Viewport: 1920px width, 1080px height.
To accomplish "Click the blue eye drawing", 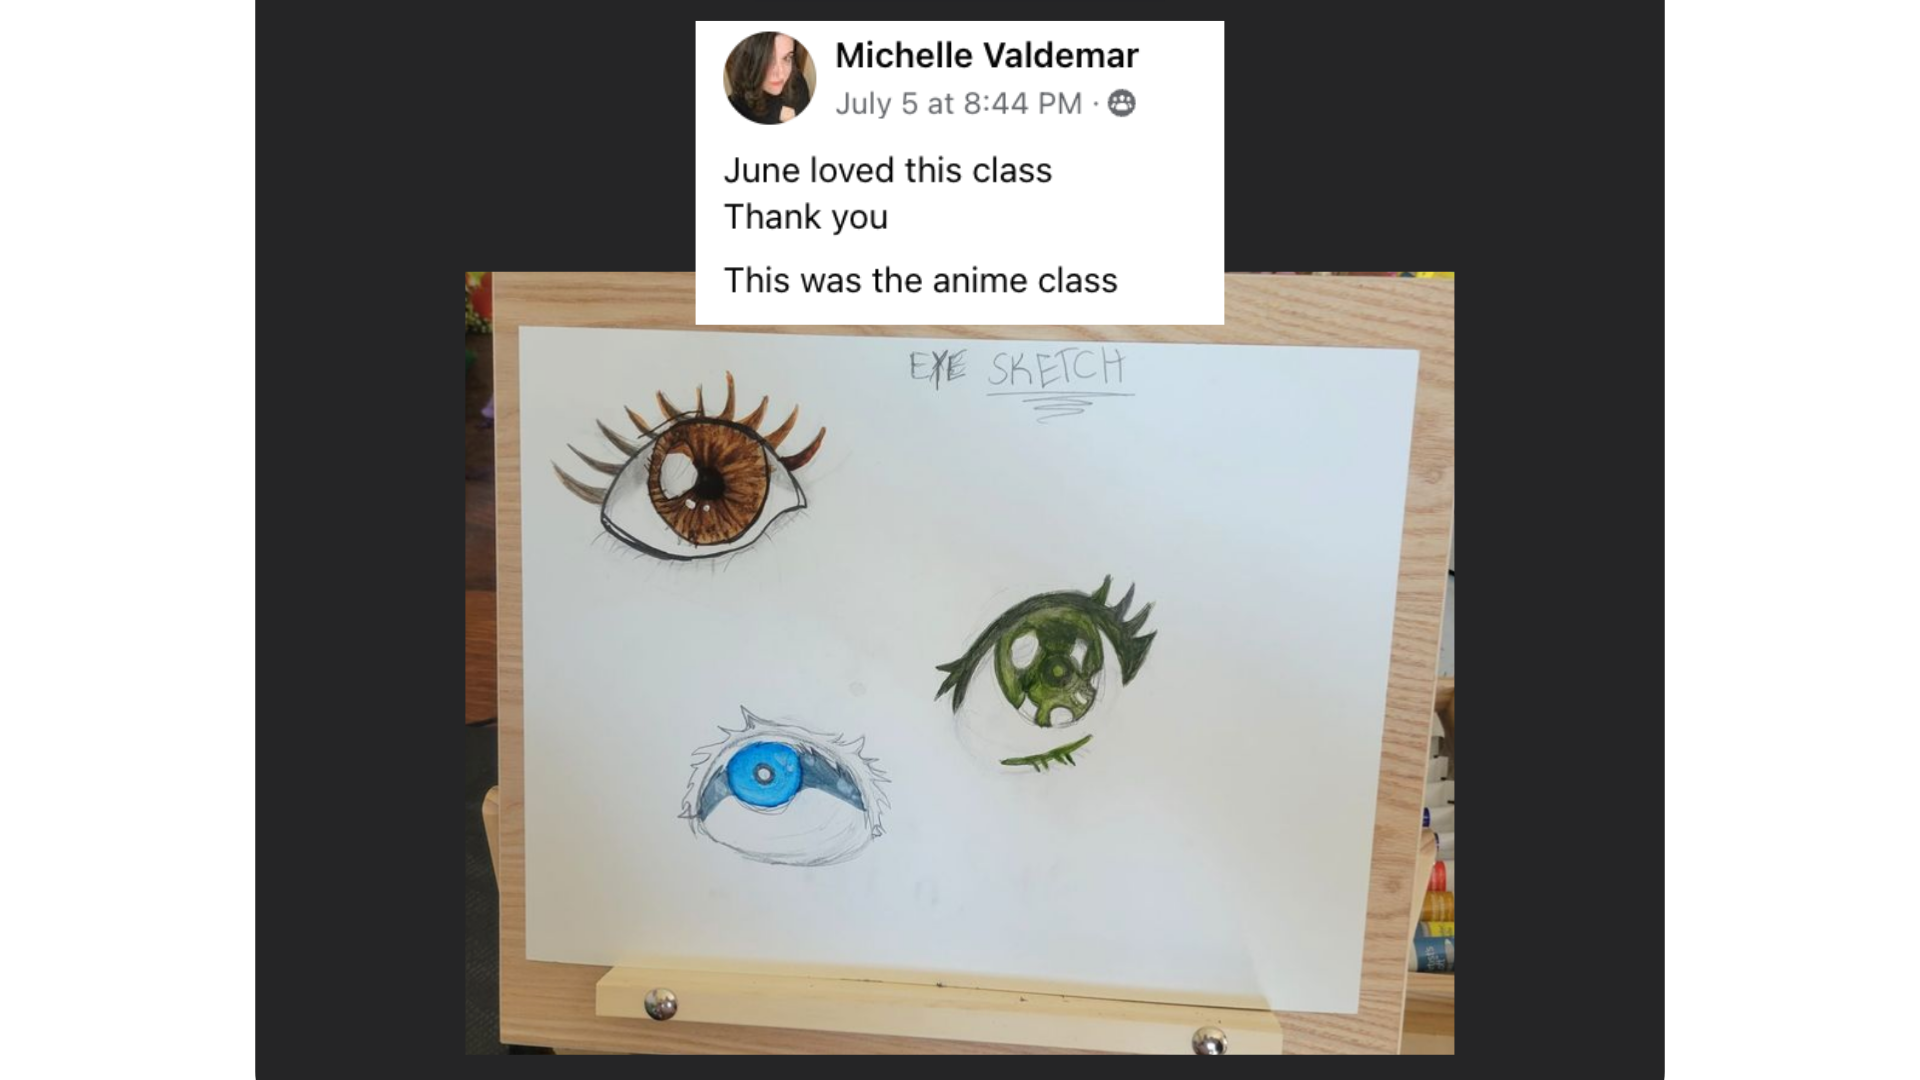I will [x=783, y=787].
